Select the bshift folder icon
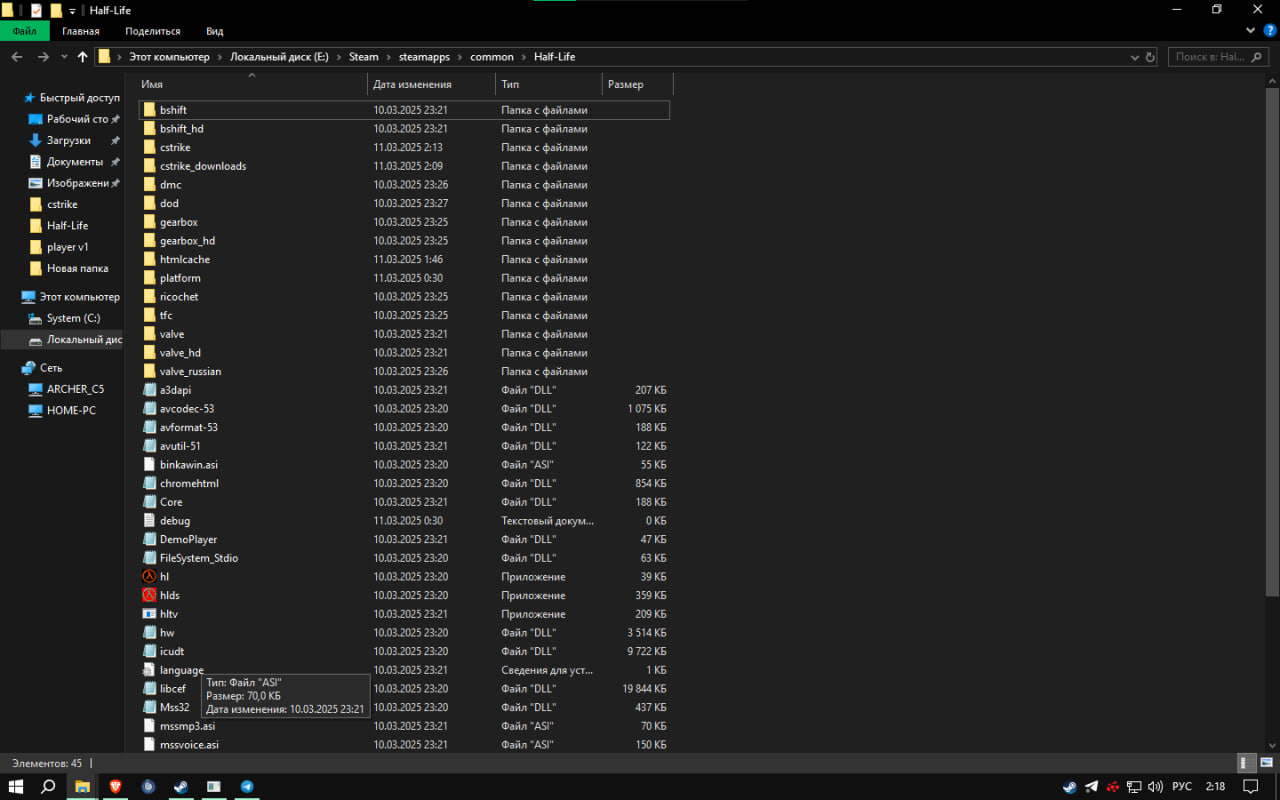This screenshot has height=800, width=1280. (149, 110)
